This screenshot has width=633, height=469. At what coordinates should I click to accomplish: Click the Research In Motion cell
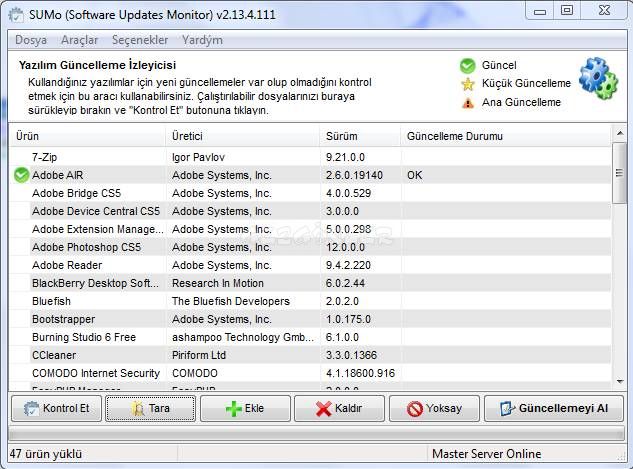[218, 283]
